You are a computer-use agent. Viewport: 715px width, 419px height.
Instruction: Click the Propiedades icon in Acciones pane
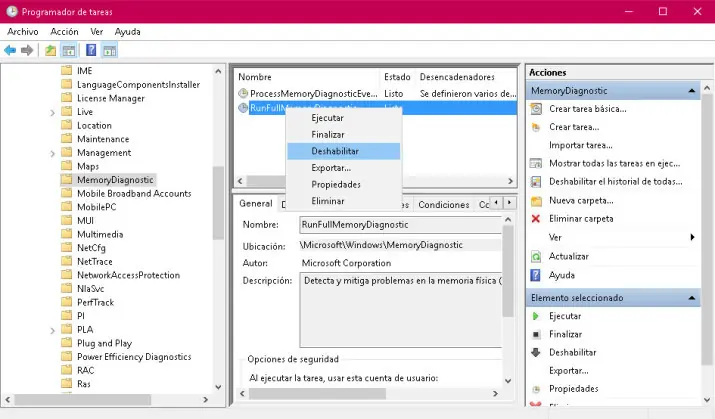(x=536, y=389)
